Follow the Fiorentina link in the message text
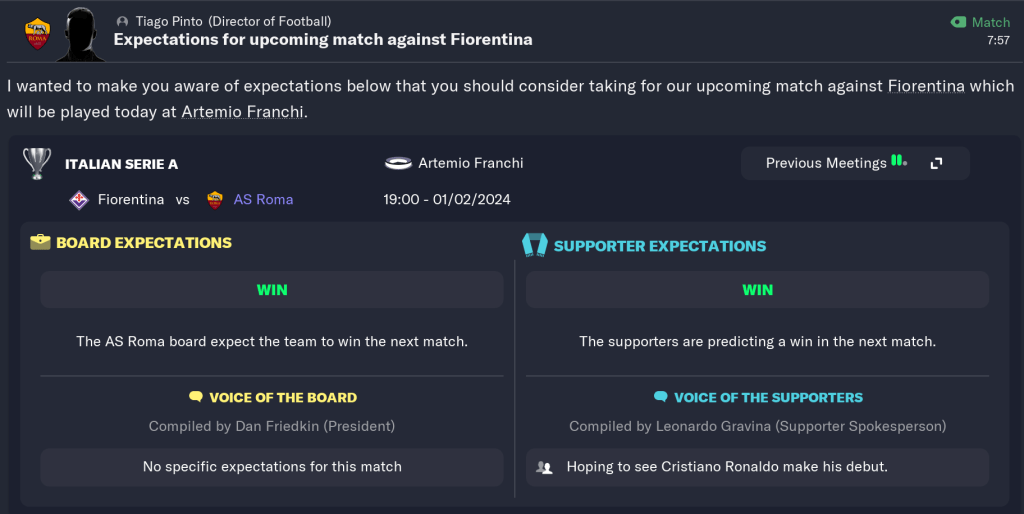1024x514 pixels. (926, 86)
